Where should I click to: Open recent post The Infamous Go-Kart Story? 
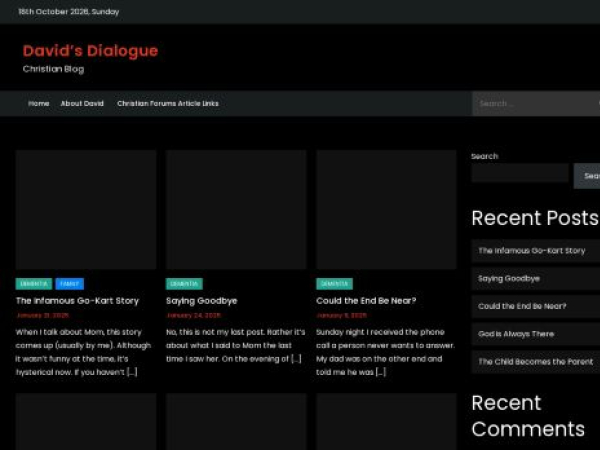(x=532, y=251)
